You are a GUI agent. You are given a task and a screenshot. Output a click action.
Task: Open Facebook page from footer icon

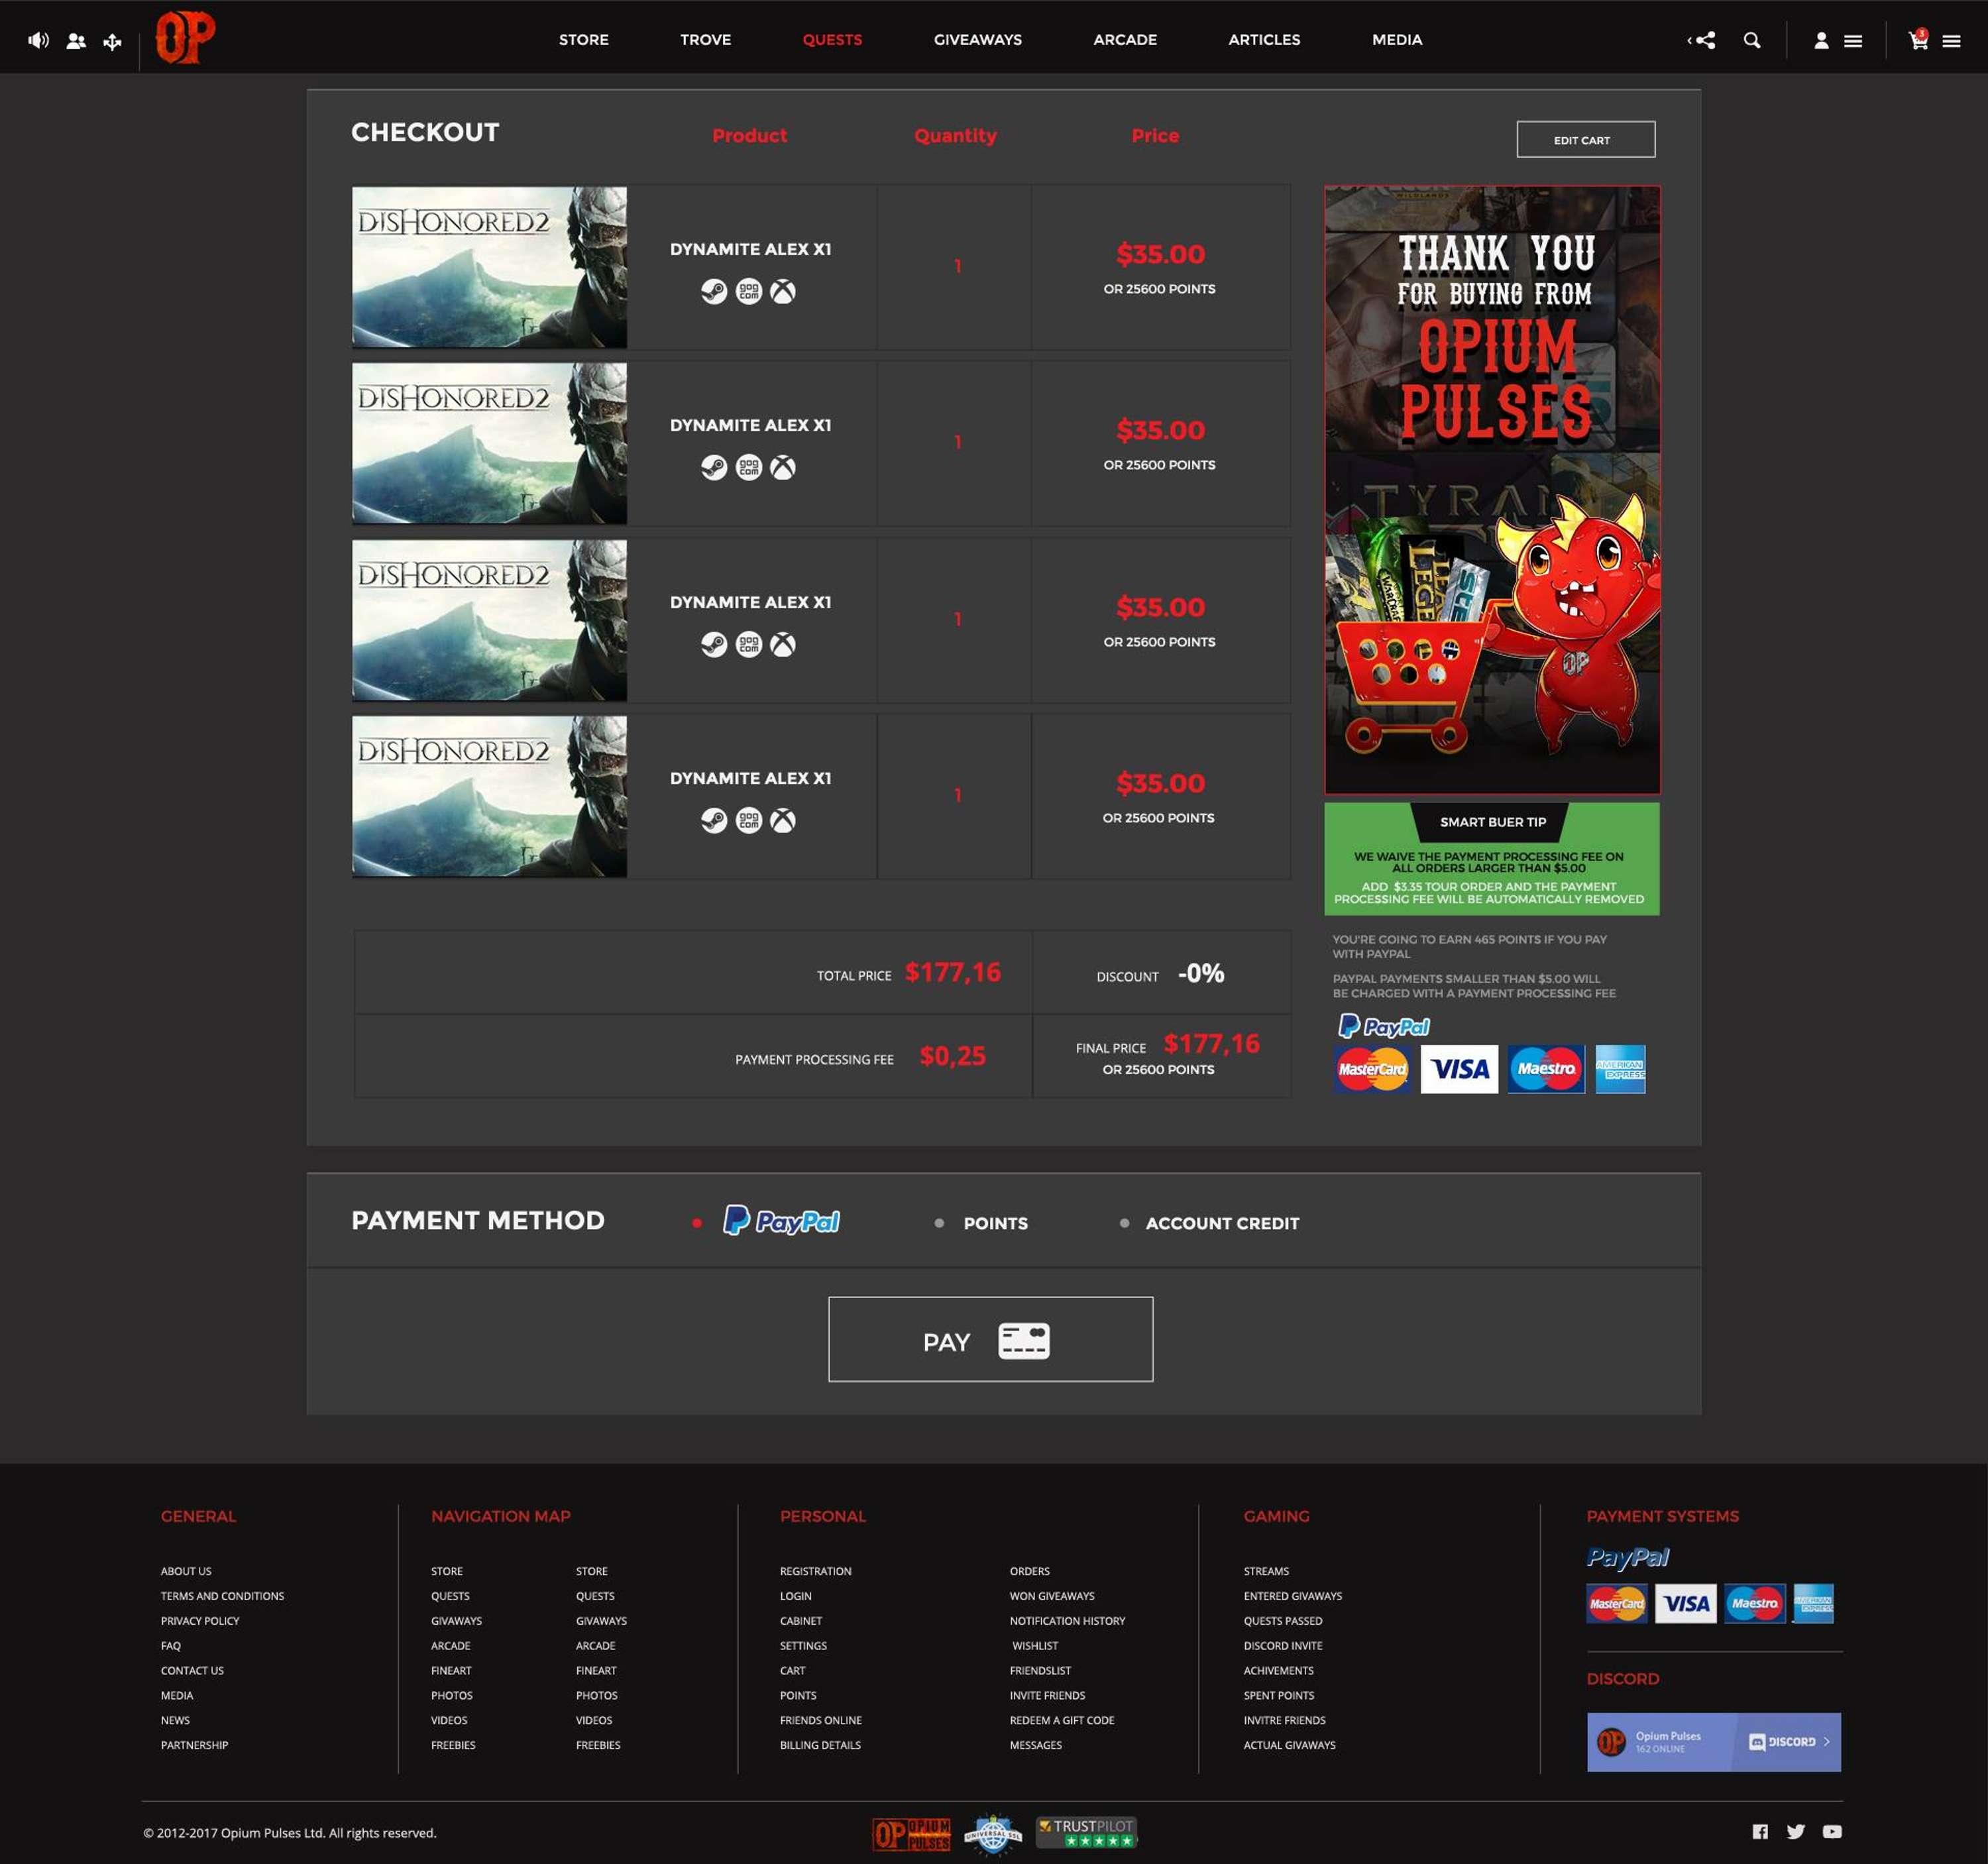click(1760, 1831)
